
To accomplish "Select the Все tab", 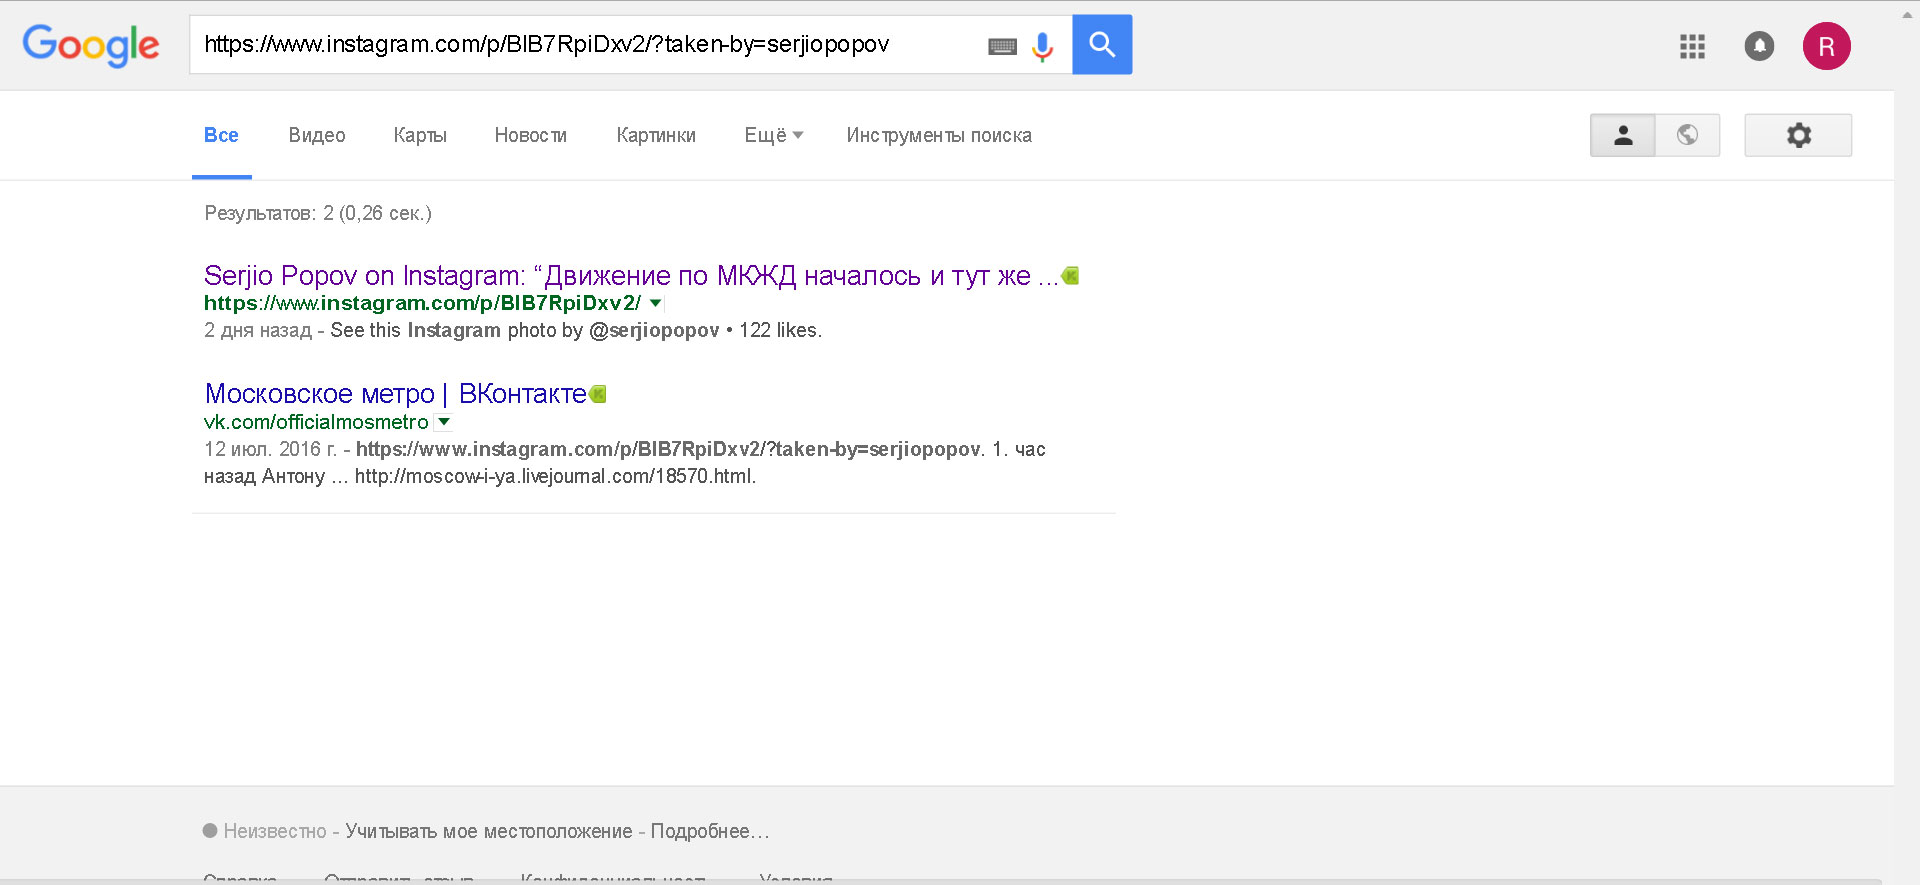I will click(x=221, y=135).
